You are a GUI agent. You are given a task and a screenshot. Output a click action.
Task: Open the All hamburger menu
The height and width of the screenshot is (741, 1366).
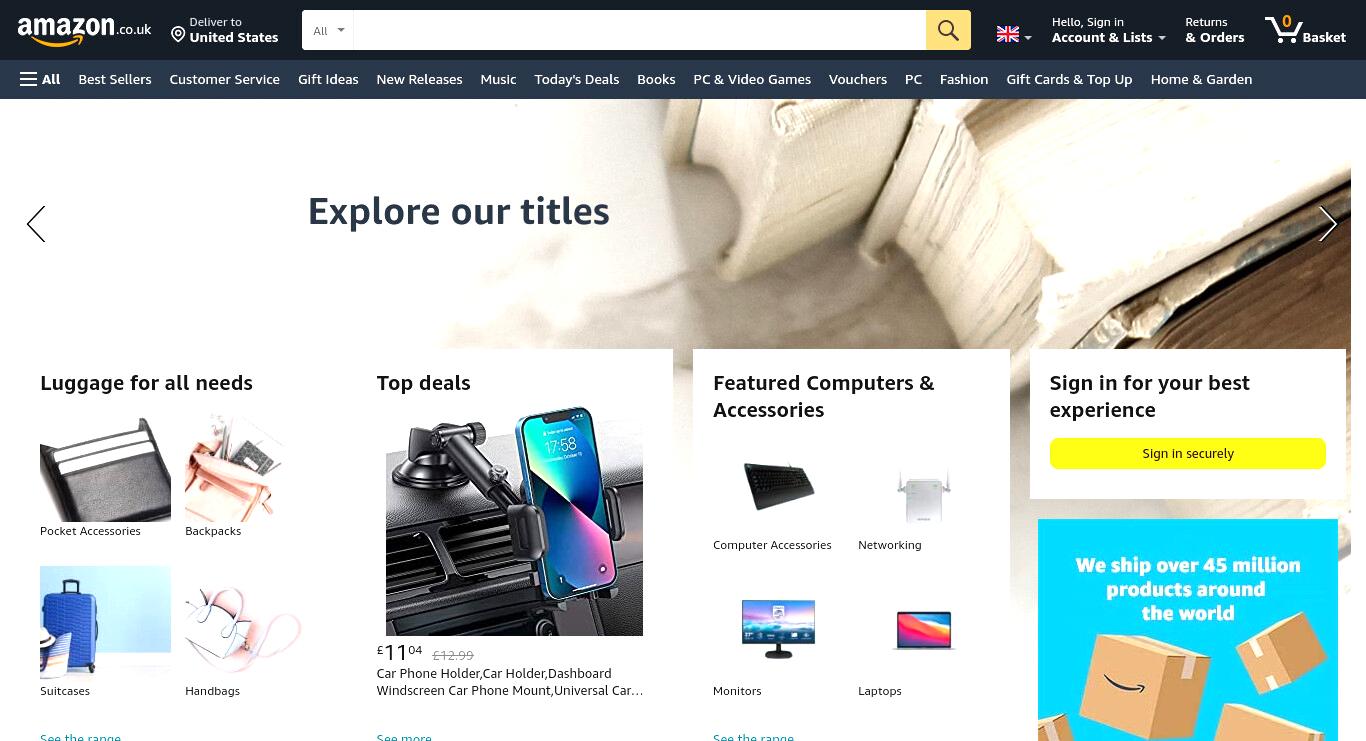click(40, 79)
